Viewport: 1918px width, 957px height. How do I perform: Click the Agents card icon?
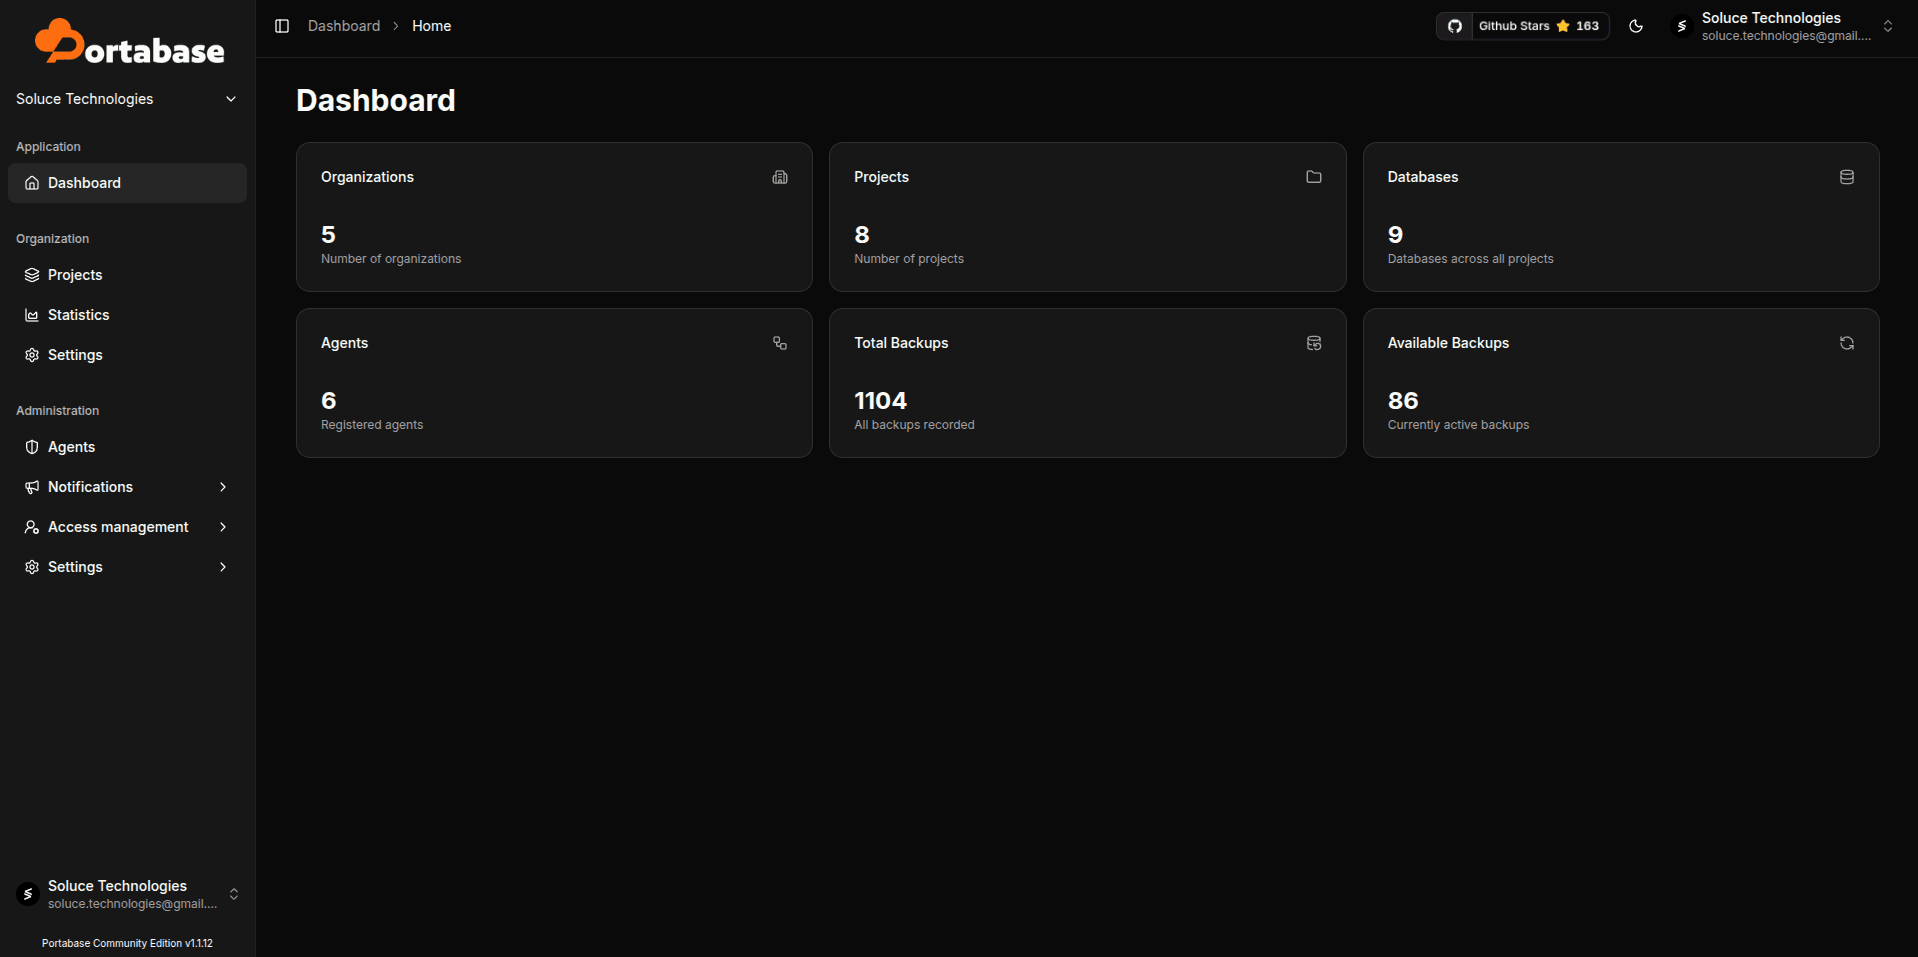pyautogui.click(x=780, y=343)
